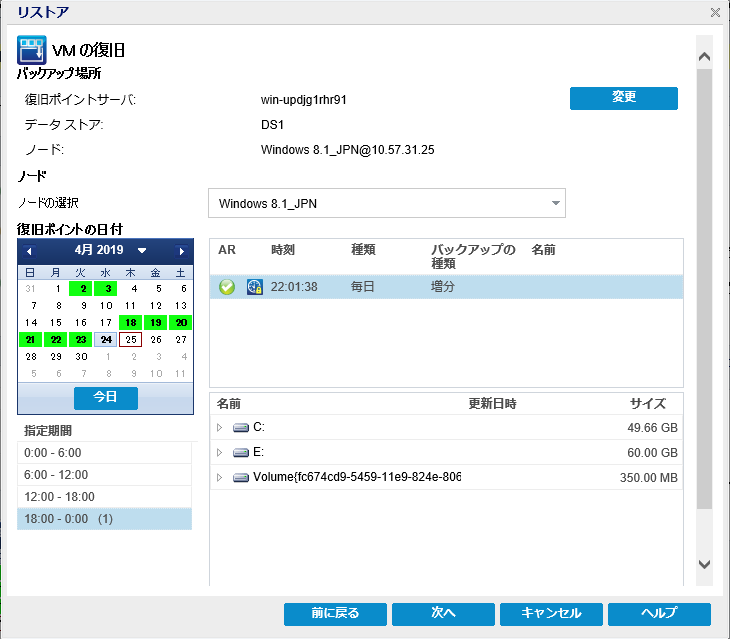Image resolution: width=730 pixels, height=639 pixels.
Task: Click the 350.00 MB size value
Action: click(x=648, y=478)
